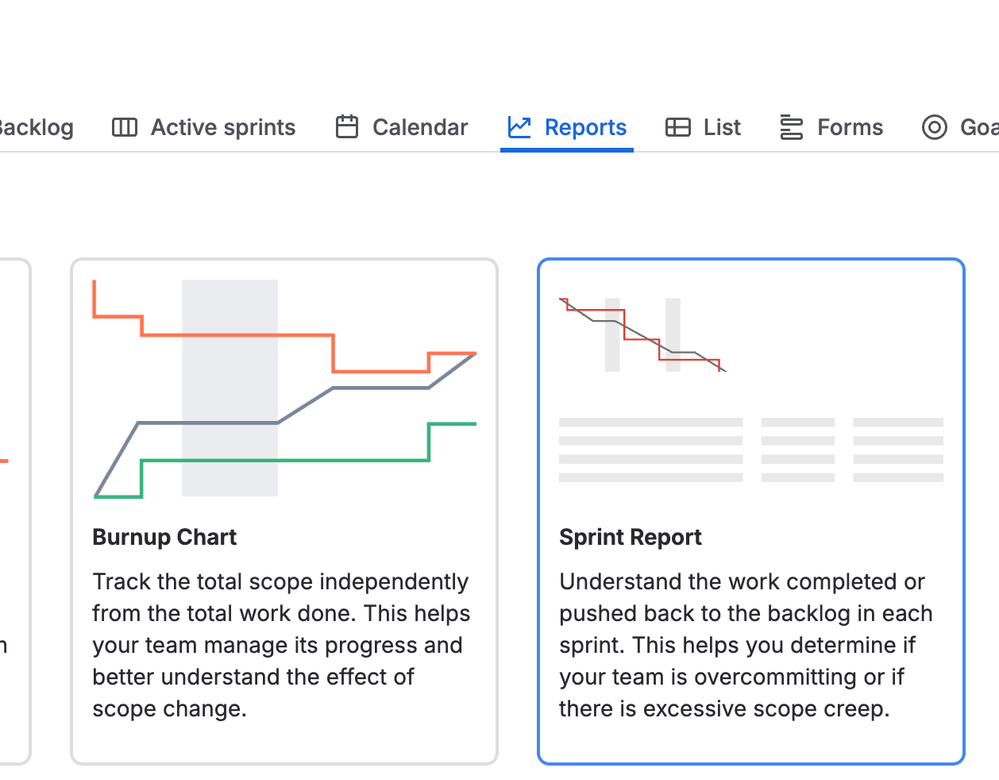
Task: Click the Active sprints board icon
Action: [124, 128]
